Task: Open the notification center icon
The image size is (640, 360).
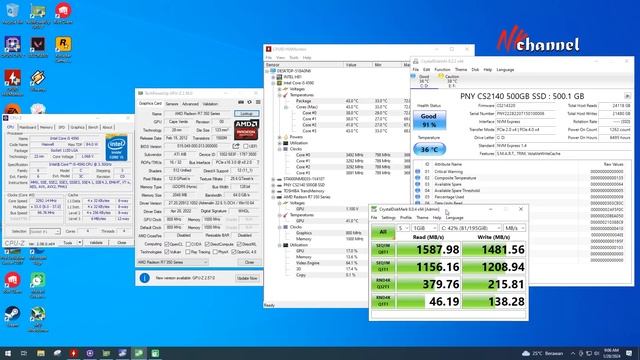Action: point(629,353)
